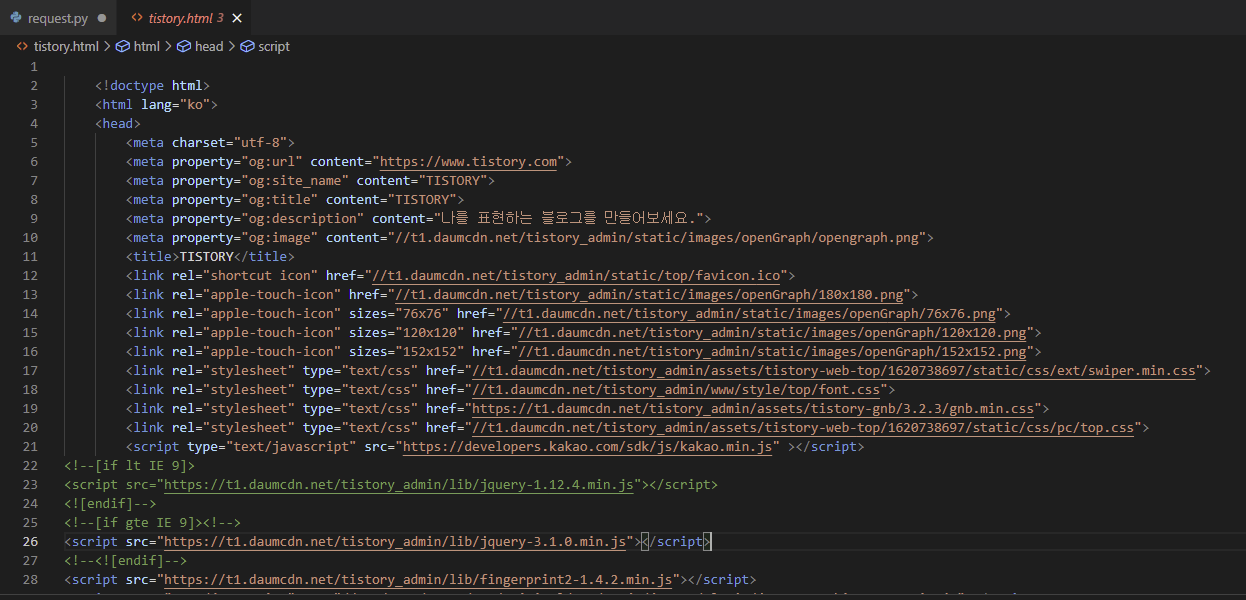Close the tistory.html tab
Image resolution: width=1246 pixels, height=600 pixels.
click(236, 18)
